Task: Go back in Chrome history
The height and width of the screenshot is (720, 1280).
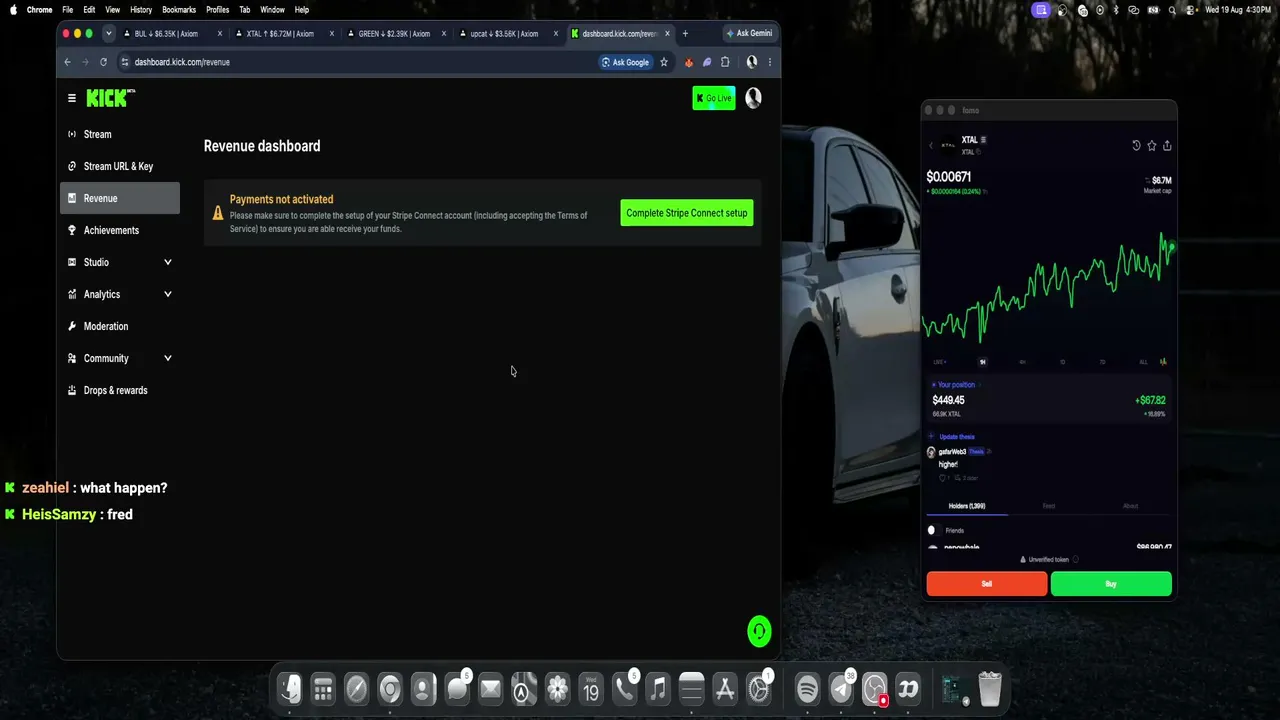Action: point(67,62)
